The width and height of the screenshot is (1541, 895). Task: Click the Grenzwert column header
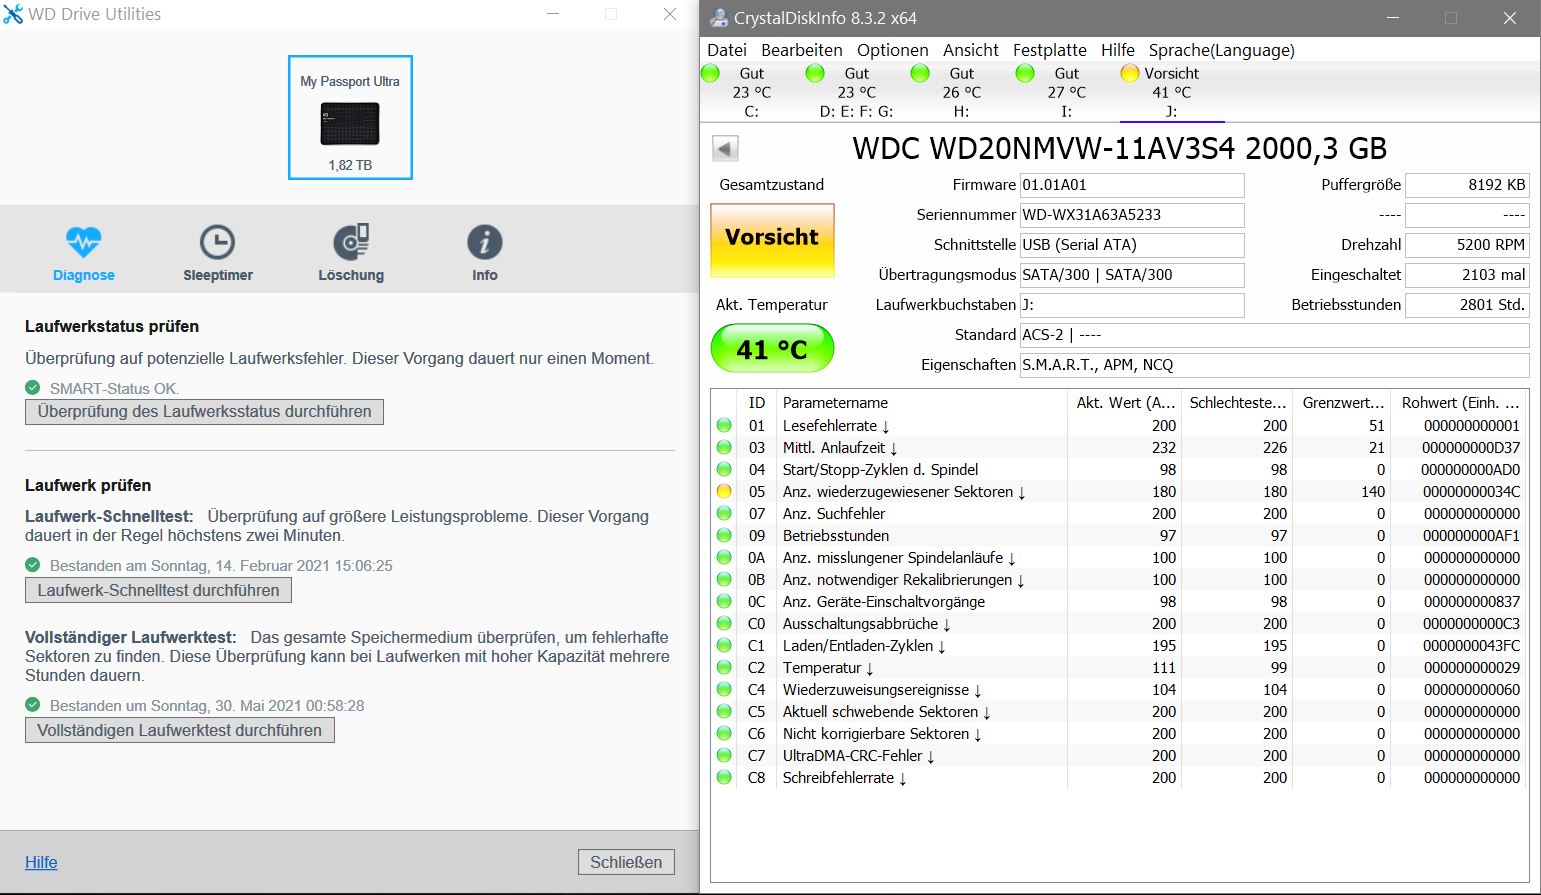tap(1343, 402)
